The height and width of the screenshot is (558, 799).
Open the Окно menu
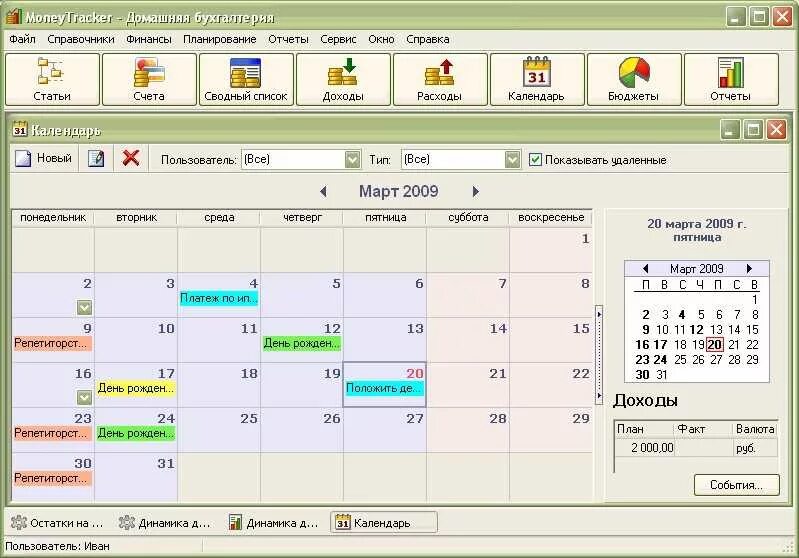381,39
